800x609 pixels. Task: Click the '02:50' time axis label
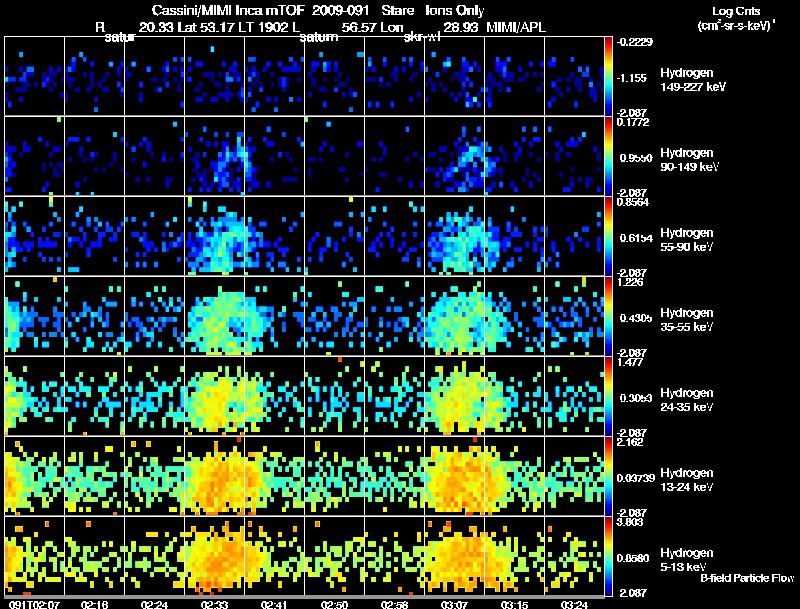coord(334,604)
